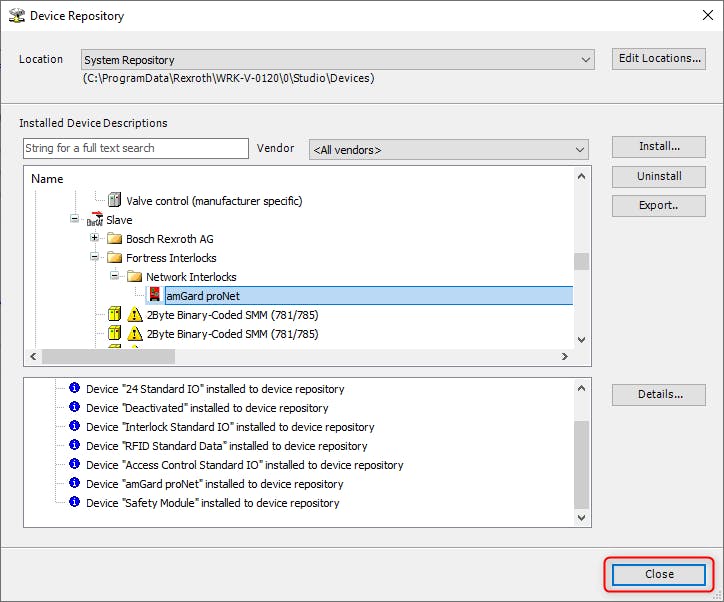Screen dimensions: 724x602
Task: Click the Network Interlocks folder icon
Action: point(134,277)
